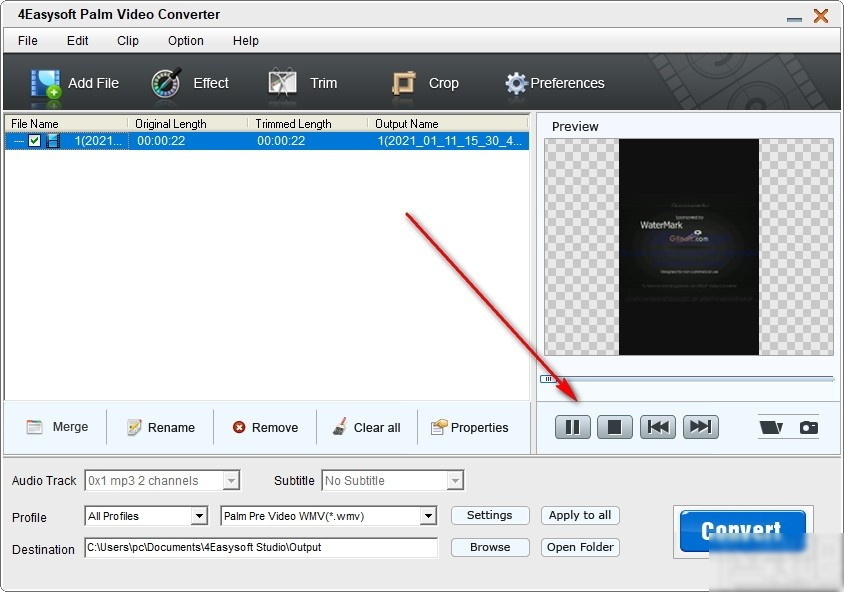Click the Browse button

pyautogui.click(x=490, y=547)
